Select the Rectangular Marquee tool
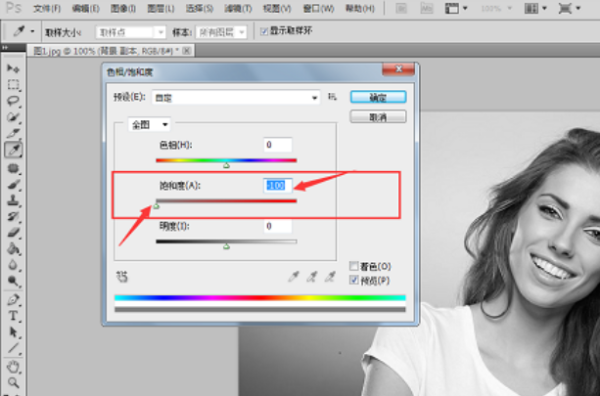The image size is (600, 396). (x=13, y=85)
